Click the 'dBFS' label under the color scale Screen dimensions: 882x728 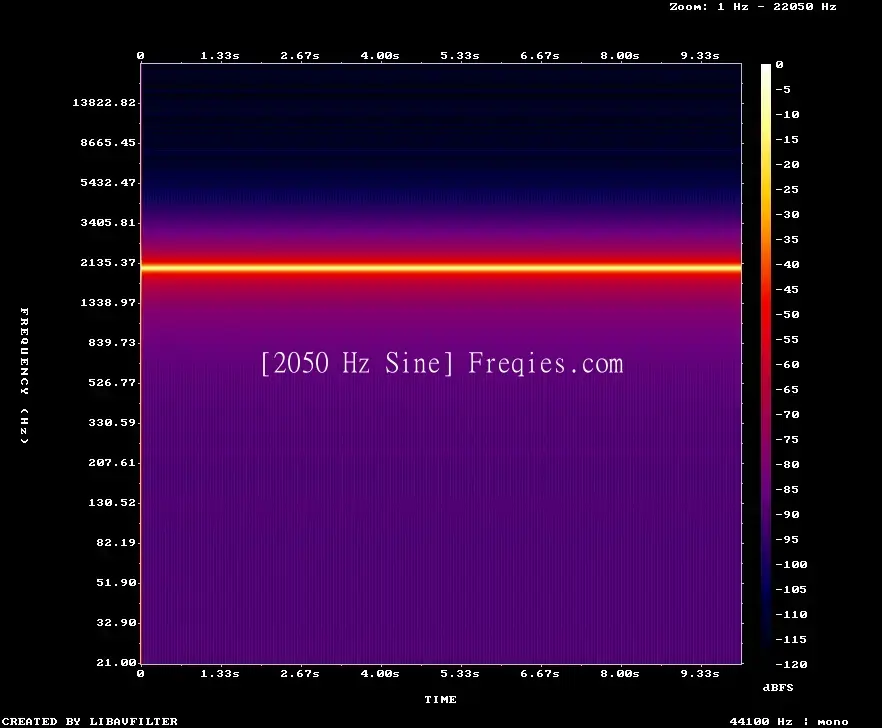(778, 687)
